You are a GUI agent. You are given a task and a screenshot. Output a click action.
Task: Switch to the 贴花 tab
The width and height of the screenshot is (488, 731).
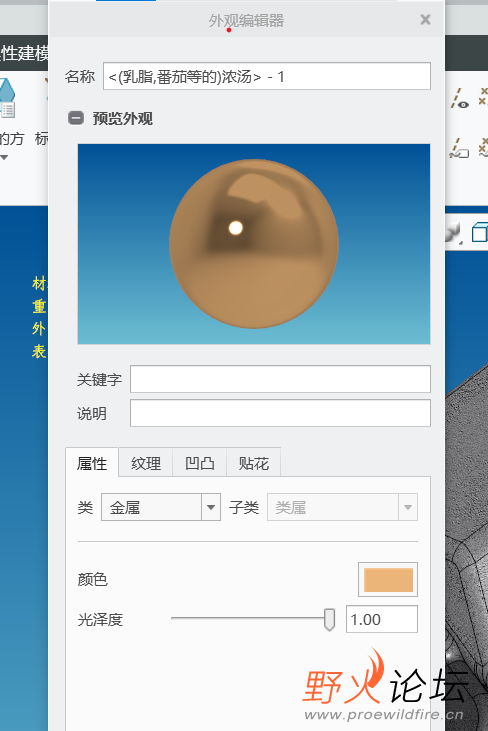[254, 463]
